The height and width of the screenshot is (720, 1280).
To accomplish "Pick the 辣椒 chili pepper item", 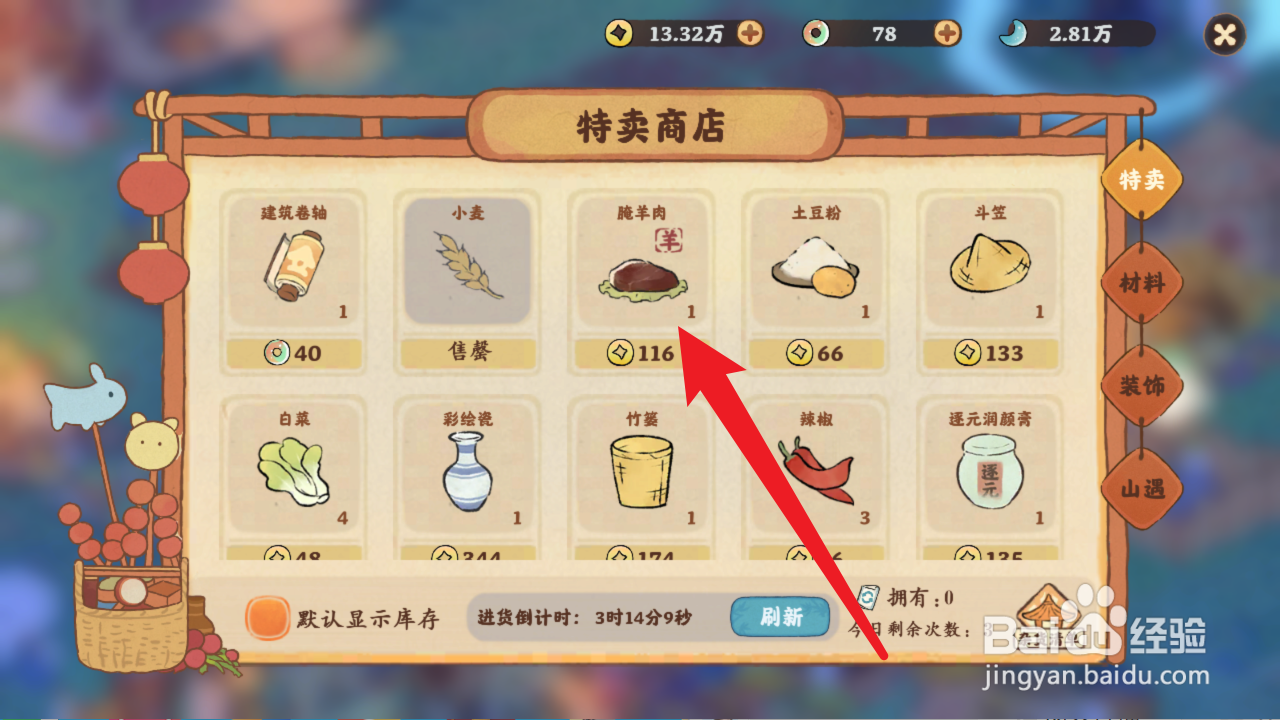I will [815, 468].
